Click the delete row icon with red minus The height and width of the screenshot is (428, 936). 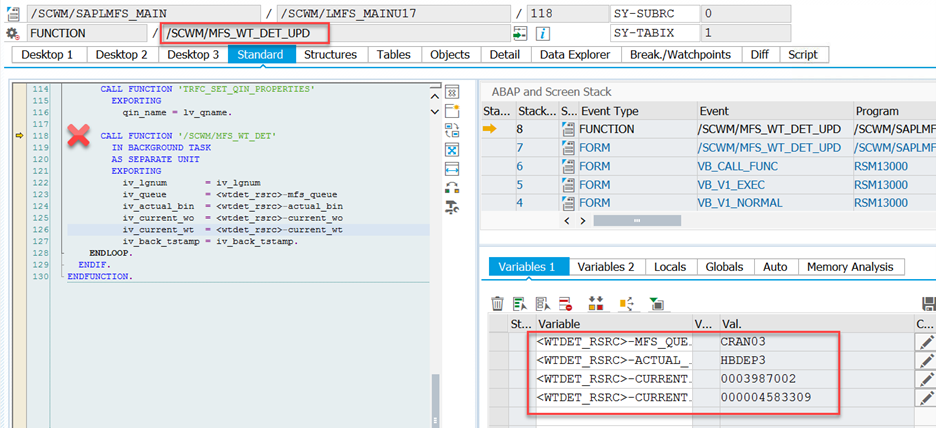point(565,304)
